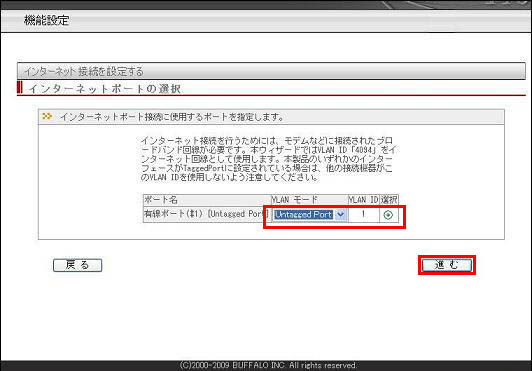The width and height of the screenshot is (532, 371).
Task: Open the VLAN mode Untagged Port dropdown
Action: coord(309,215)
